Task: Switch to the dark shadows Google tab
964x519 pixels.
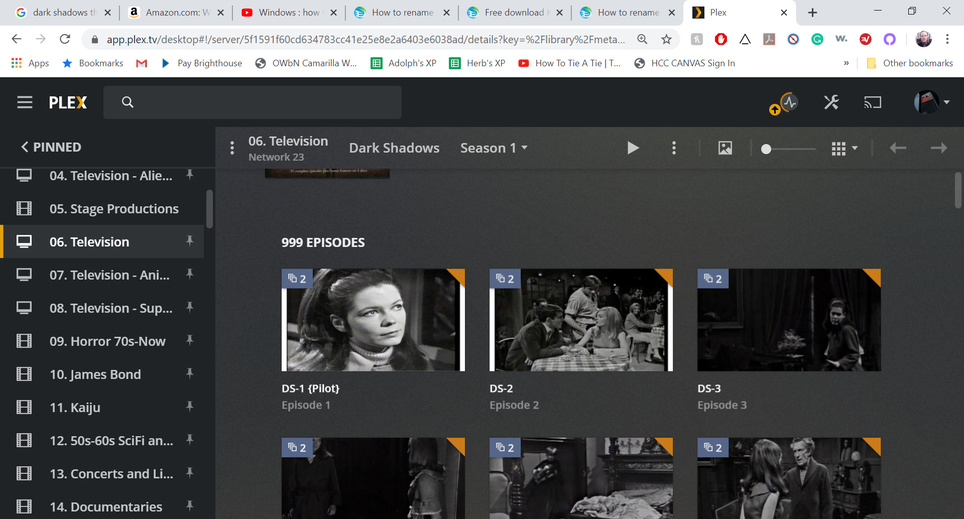Action: [63, 12]
